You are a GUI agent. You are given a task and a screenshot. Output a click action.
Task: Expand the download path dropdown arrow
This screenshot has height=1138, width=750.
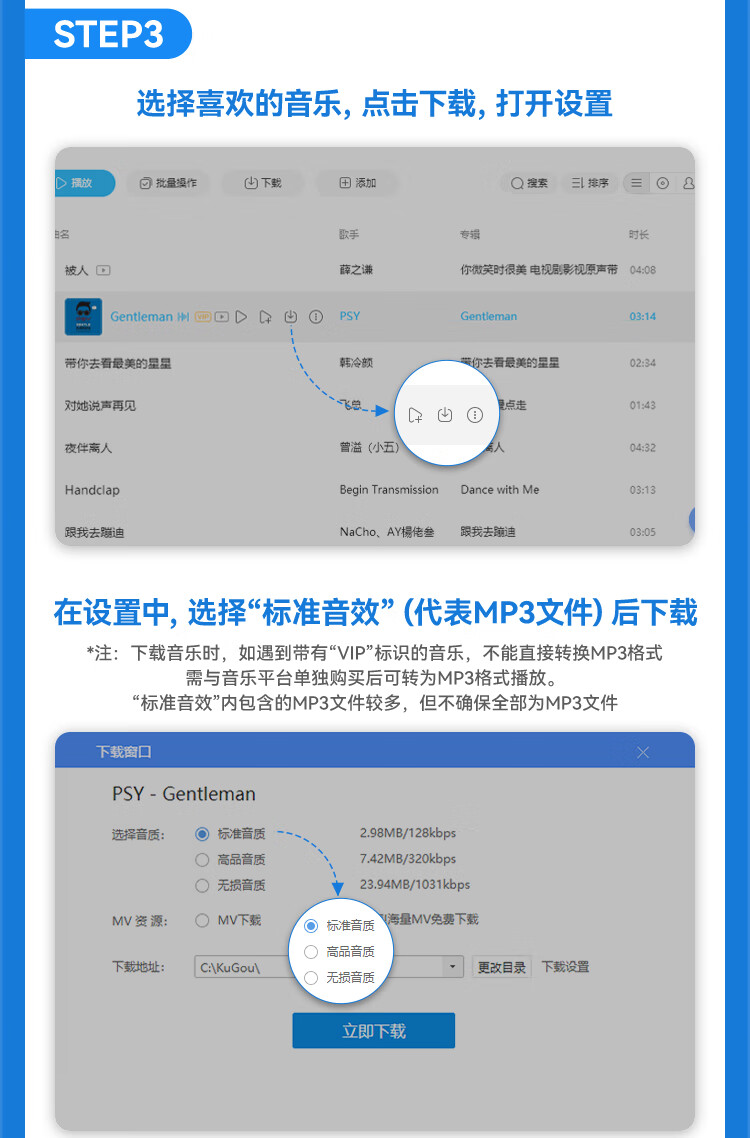[452, 967]
